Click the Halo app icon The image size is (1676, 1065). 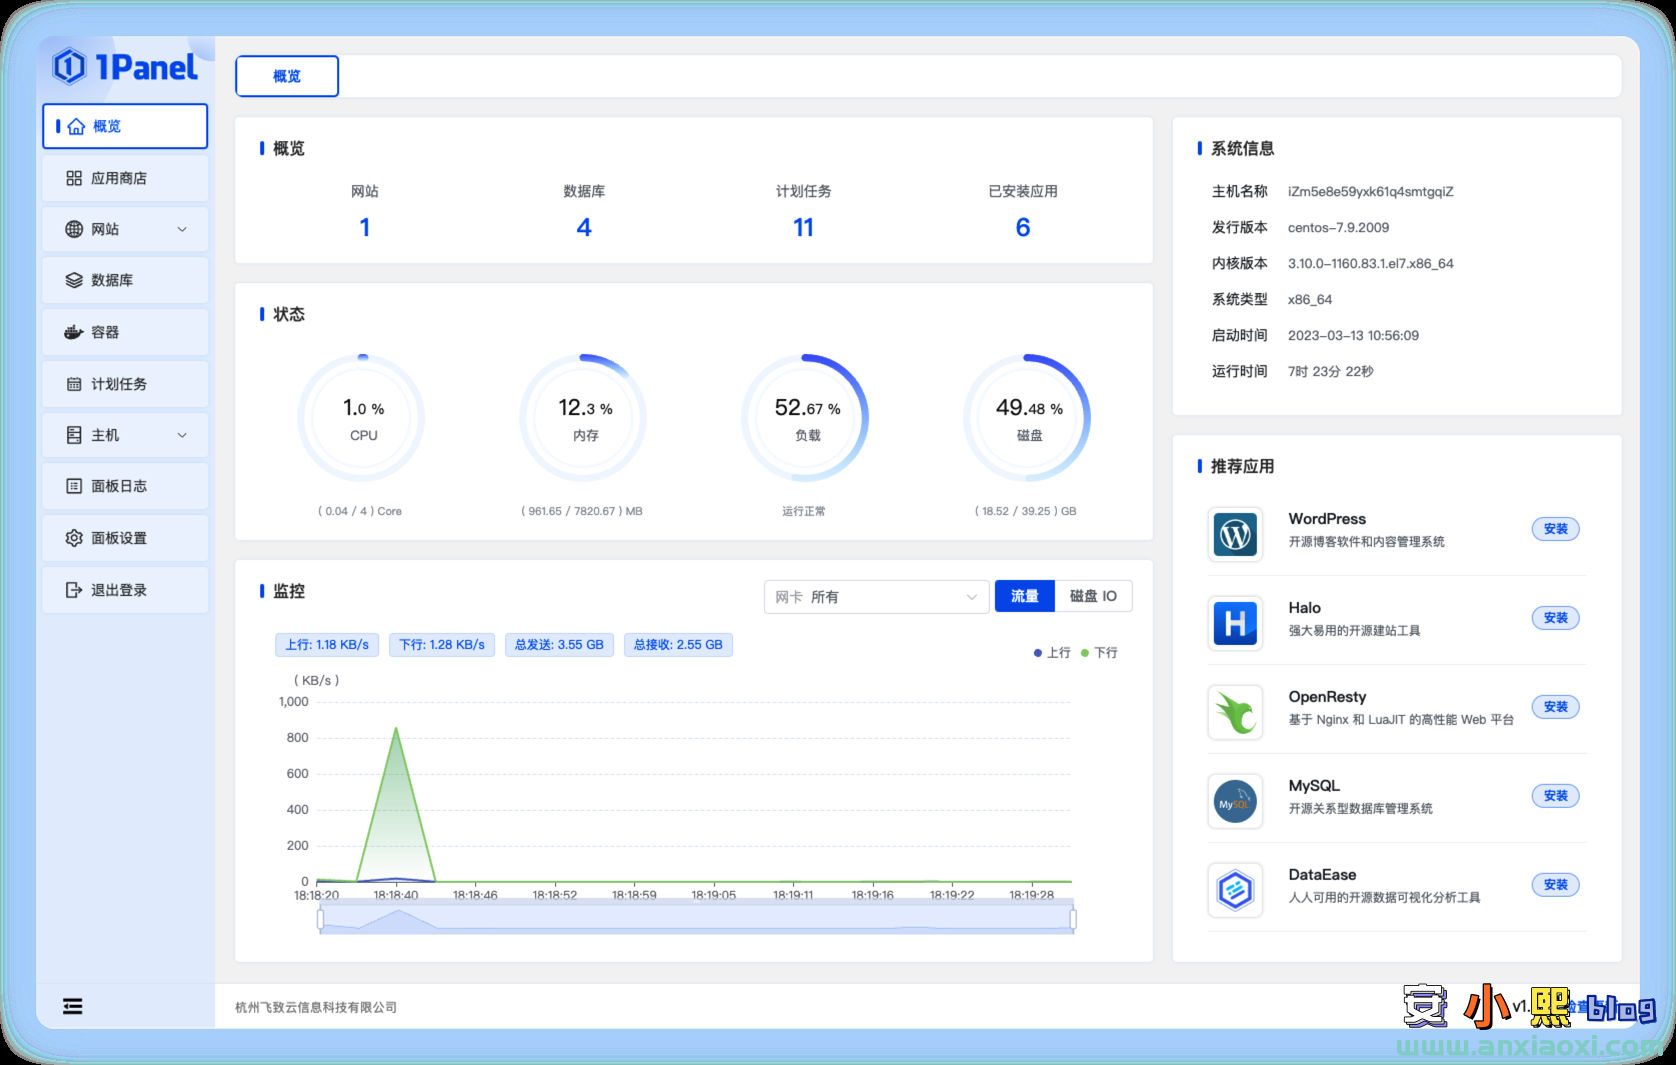(x=1235, y=624)
